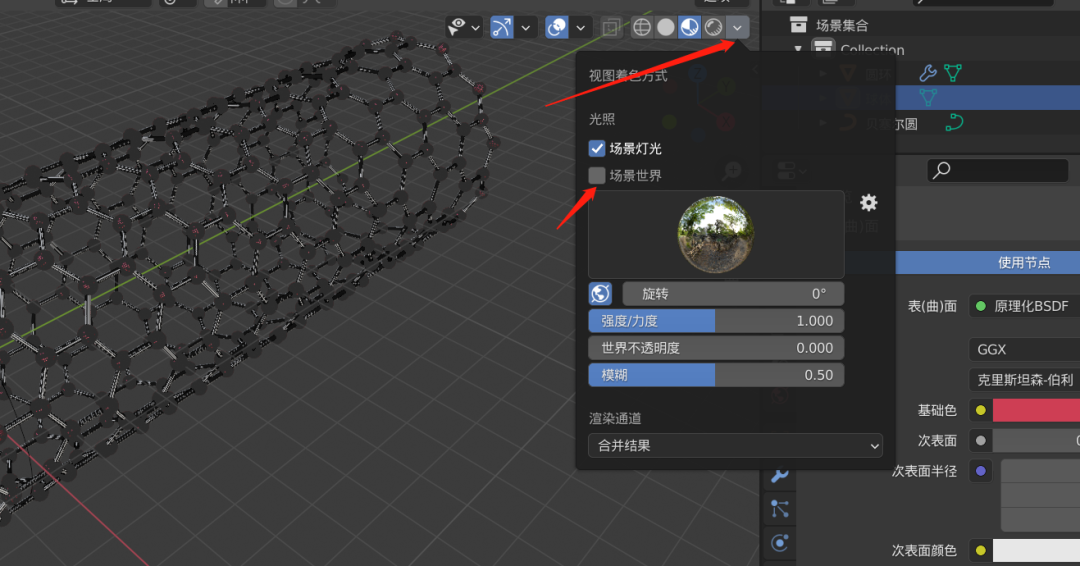Switch to rendered shading mode

[x=714, y=27]
